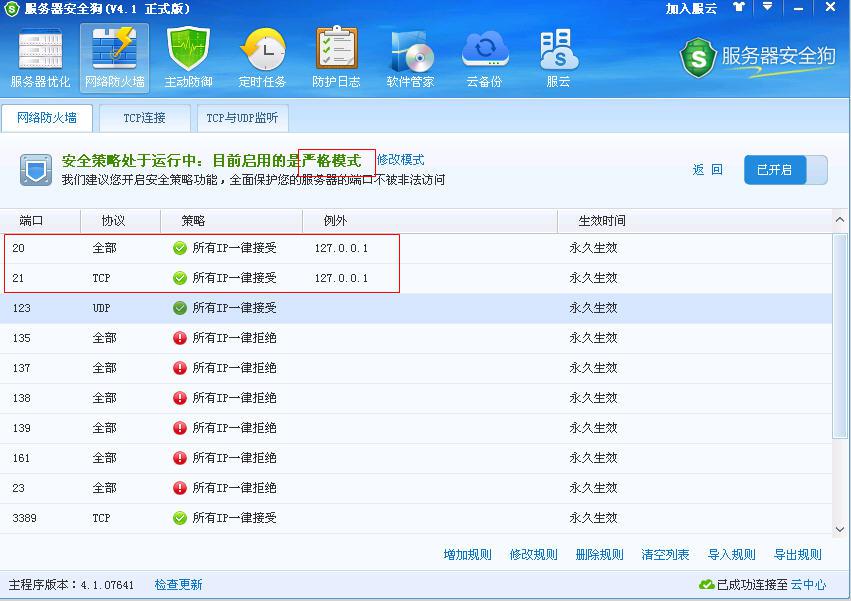Select port 137 in the port column
The width and height of the screenshot is (851, 601).
[22, 368]
